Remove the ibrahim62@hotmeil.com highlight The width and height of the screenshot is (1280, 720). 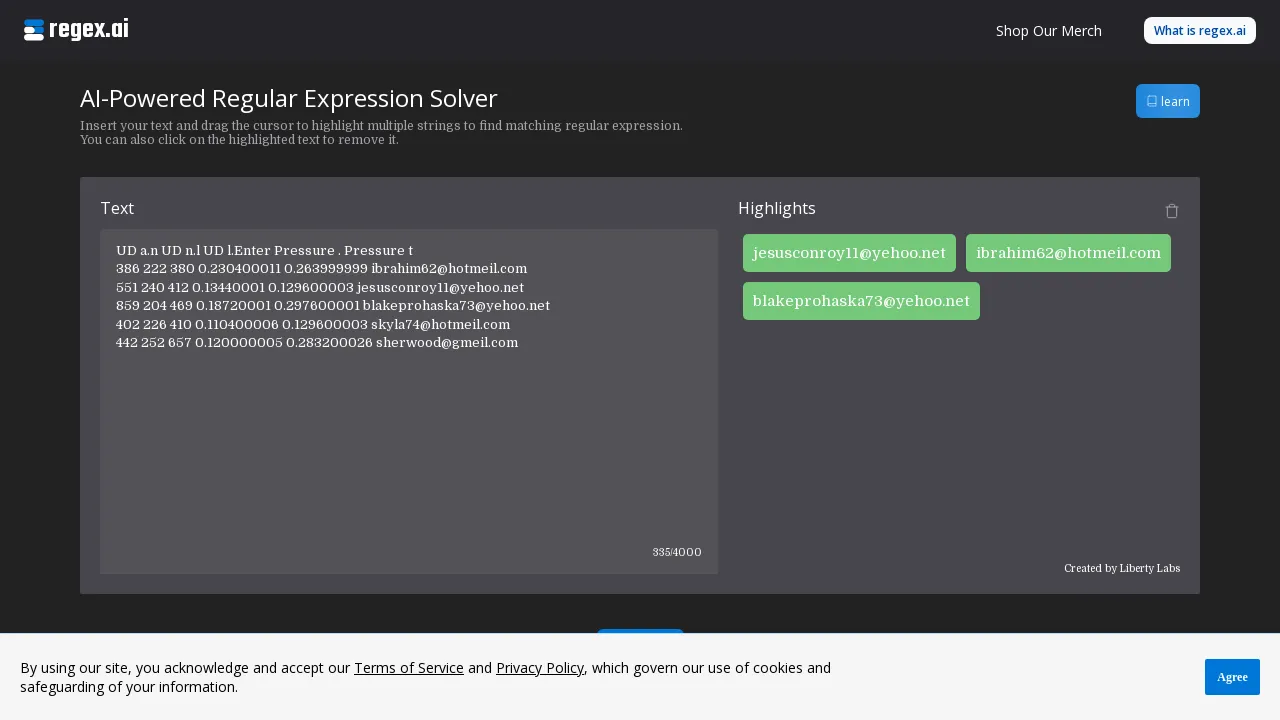point(1068,253)
